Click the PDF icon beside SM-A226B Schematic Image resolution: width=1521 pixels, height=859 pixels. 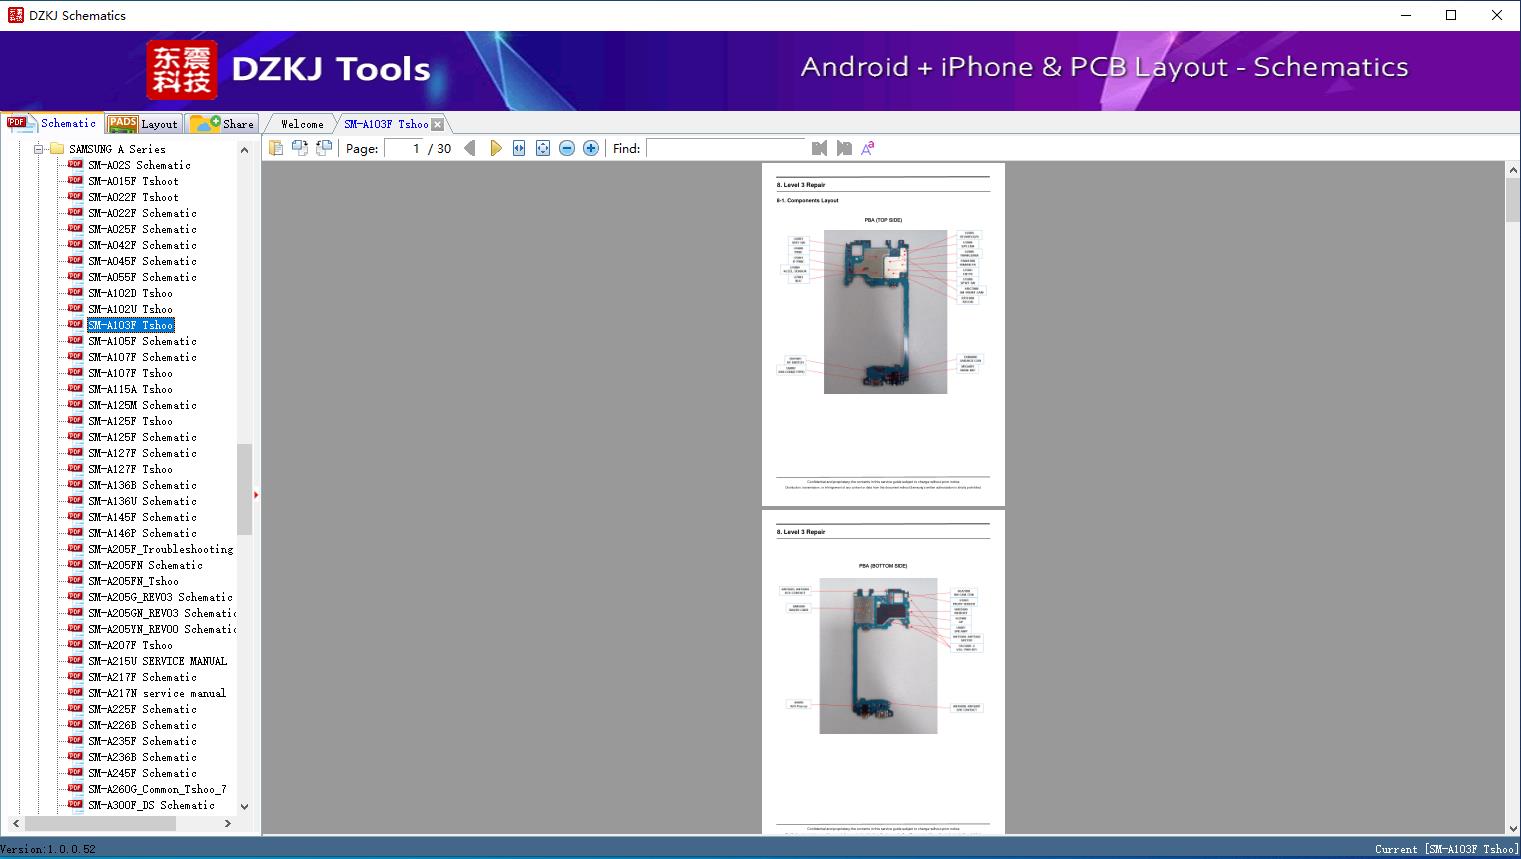[75, 724]
